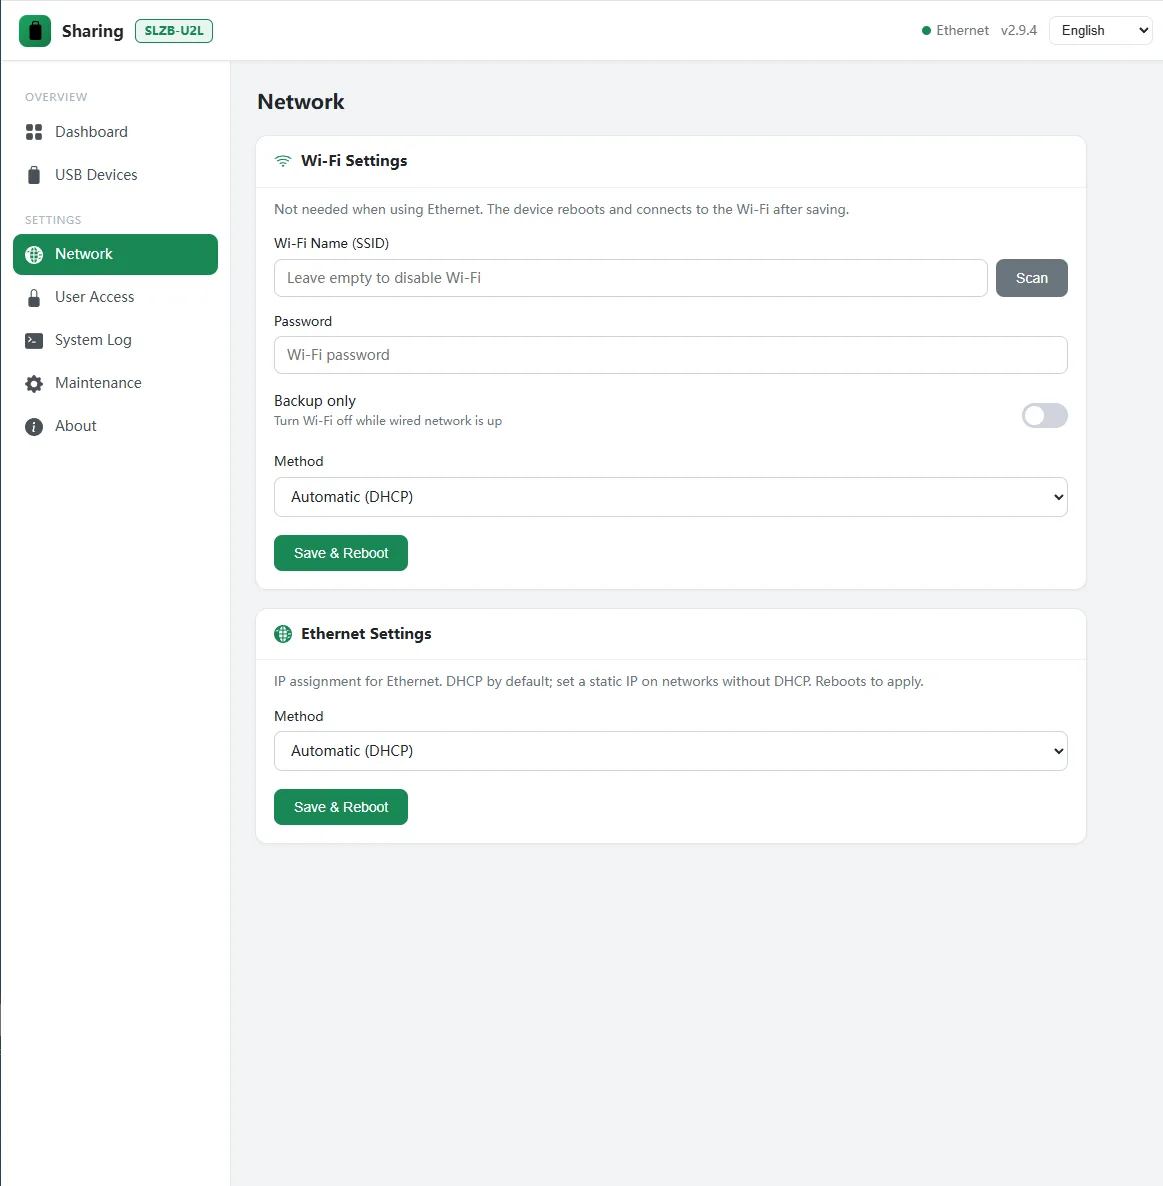
Task: Click the Maintenance gear icon
Action: click(34, 383)
